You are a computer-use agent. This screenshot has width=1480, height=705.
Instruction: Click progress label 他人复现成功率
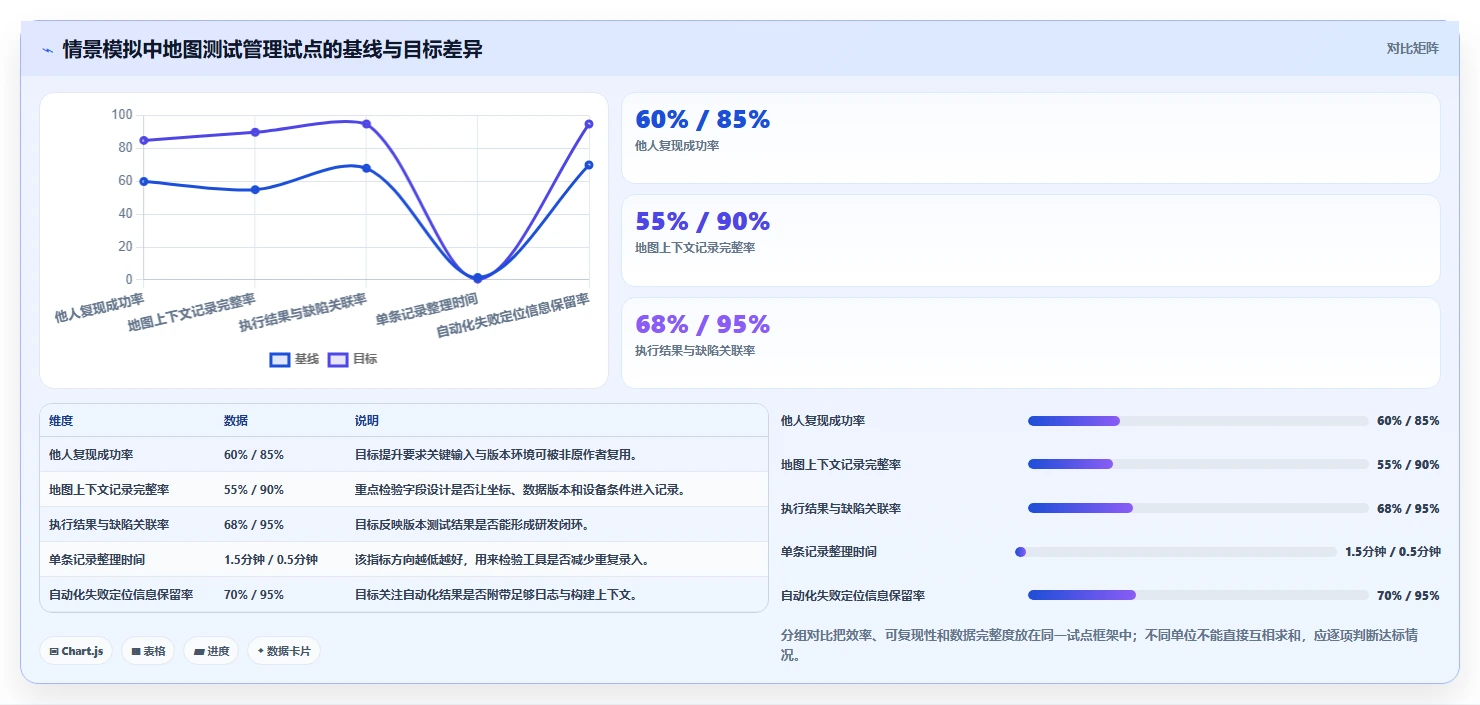coord(823,421)
